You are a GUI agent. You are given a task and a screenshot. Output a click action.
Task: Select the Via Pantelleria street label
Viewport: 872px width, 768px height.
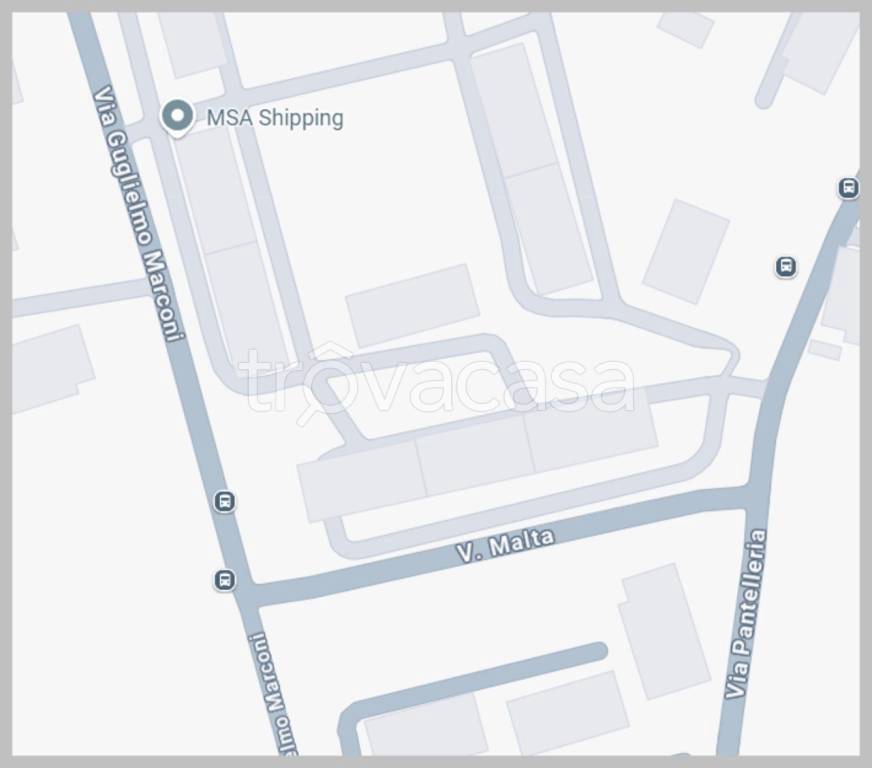(746, 614)
